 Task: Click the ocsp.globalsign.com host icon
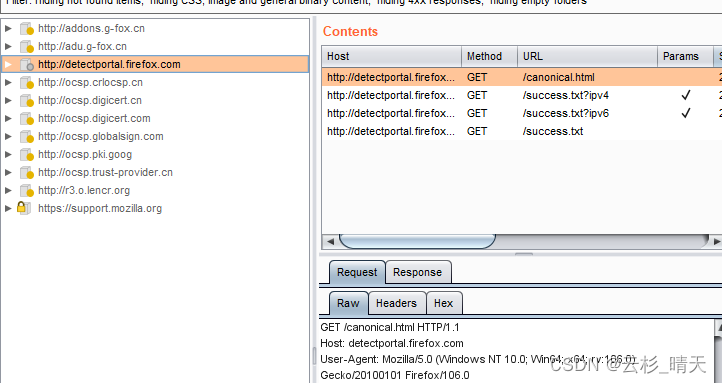(x=27, y=136)
